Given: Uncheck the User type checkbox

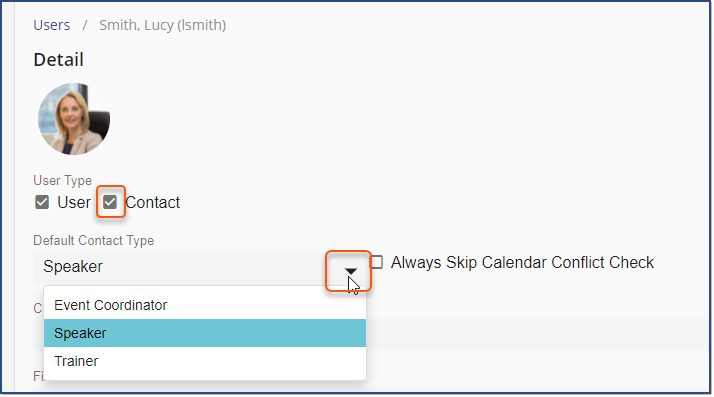Looking at the screenshot, I should click(x=42, y=202).
